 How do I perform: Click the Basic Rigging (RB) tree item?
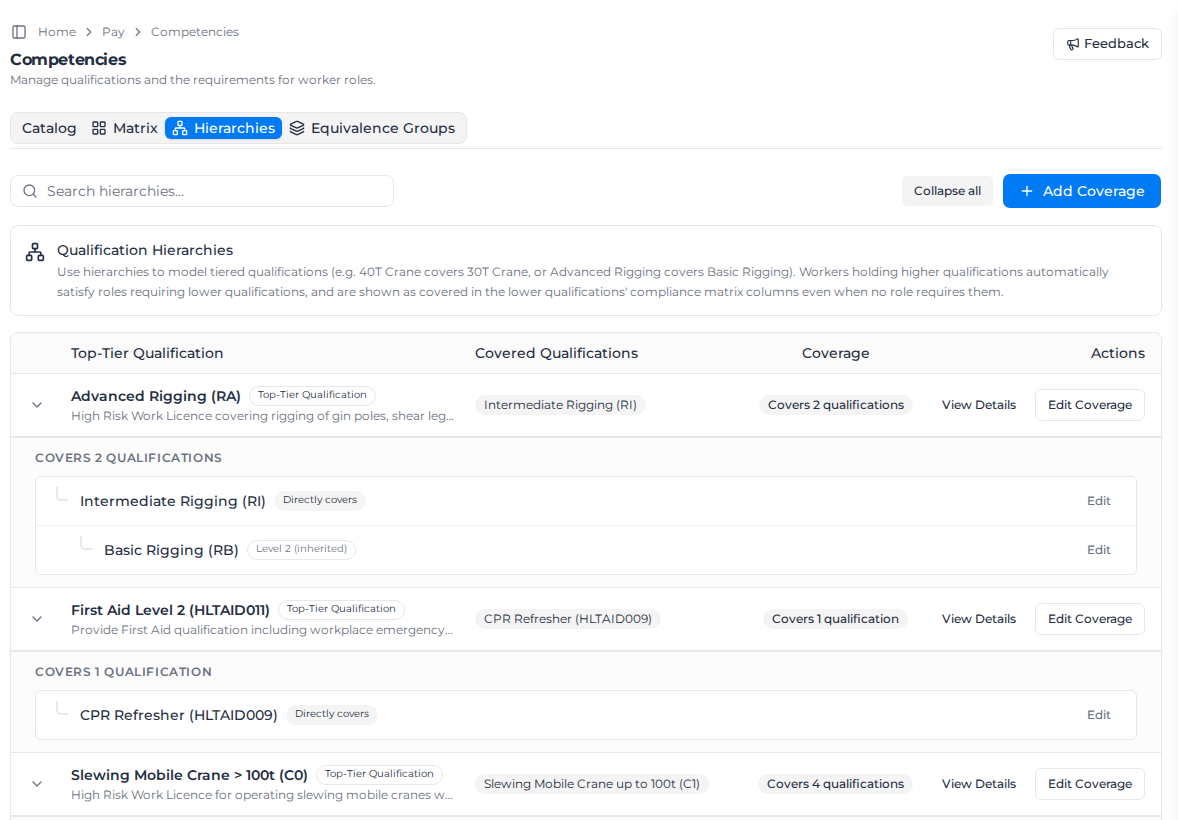click(x=171, y=551)
